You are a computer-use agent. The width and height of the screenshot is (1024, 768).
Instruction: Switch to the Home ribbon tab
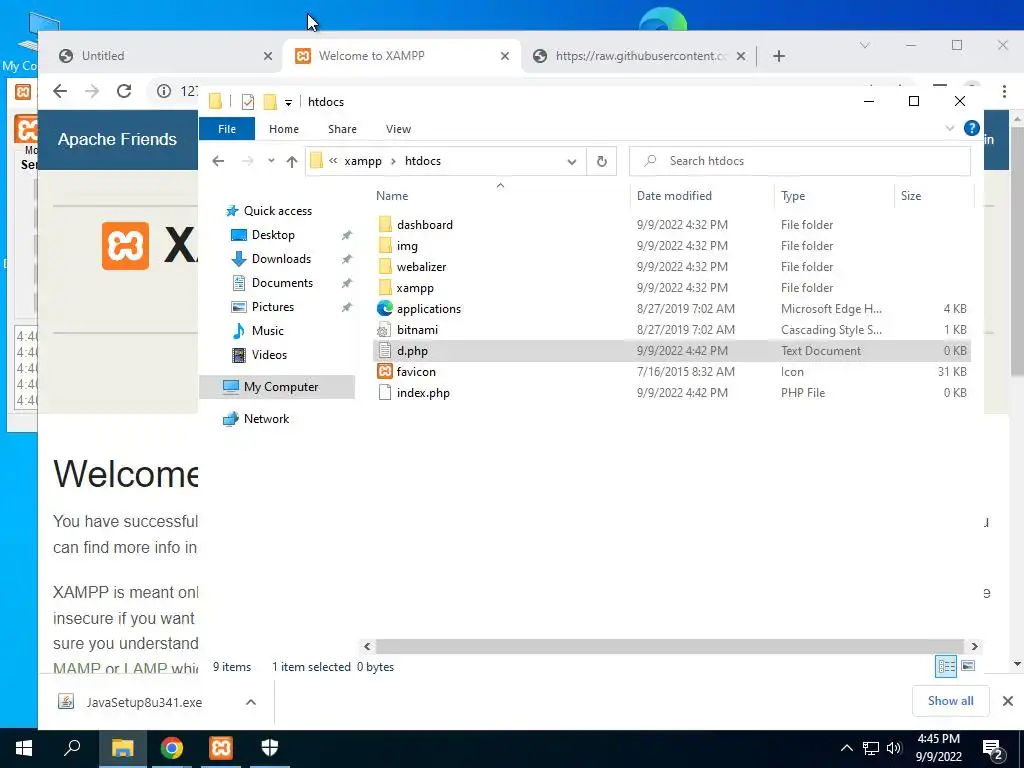click(x=283, y=129)
